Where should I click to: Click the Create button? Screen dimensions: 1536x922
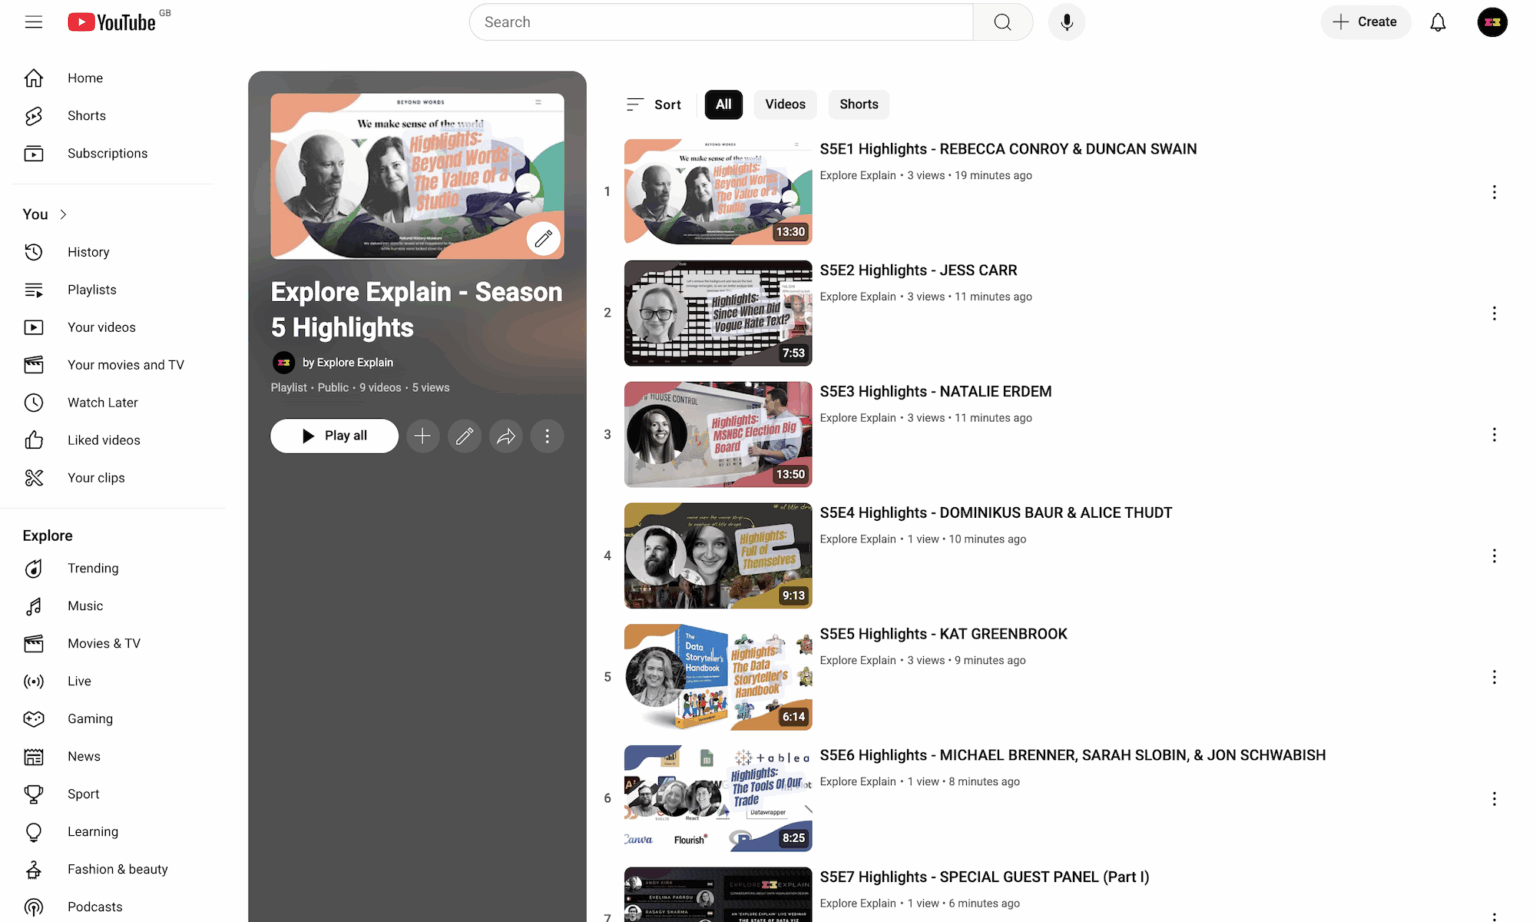coord(1365,22)
